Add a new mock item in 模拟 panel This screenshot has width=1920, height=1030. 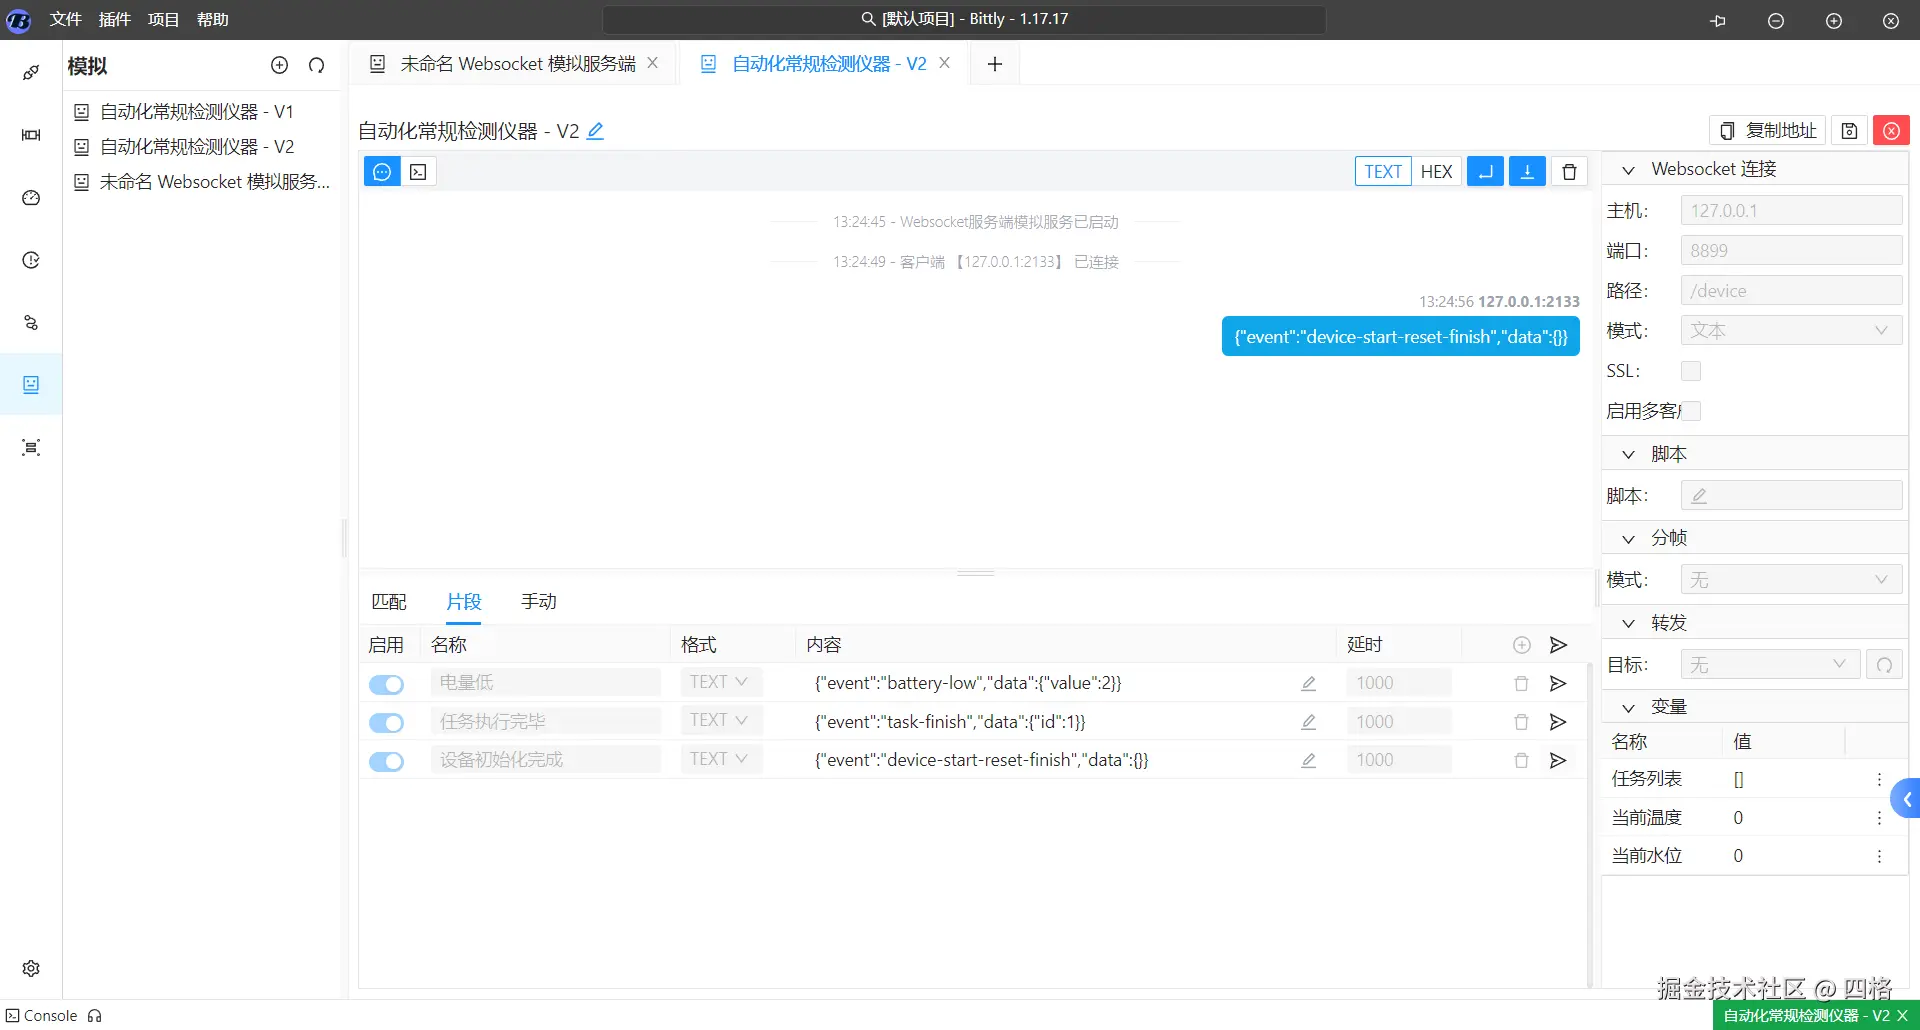(279, 65)
